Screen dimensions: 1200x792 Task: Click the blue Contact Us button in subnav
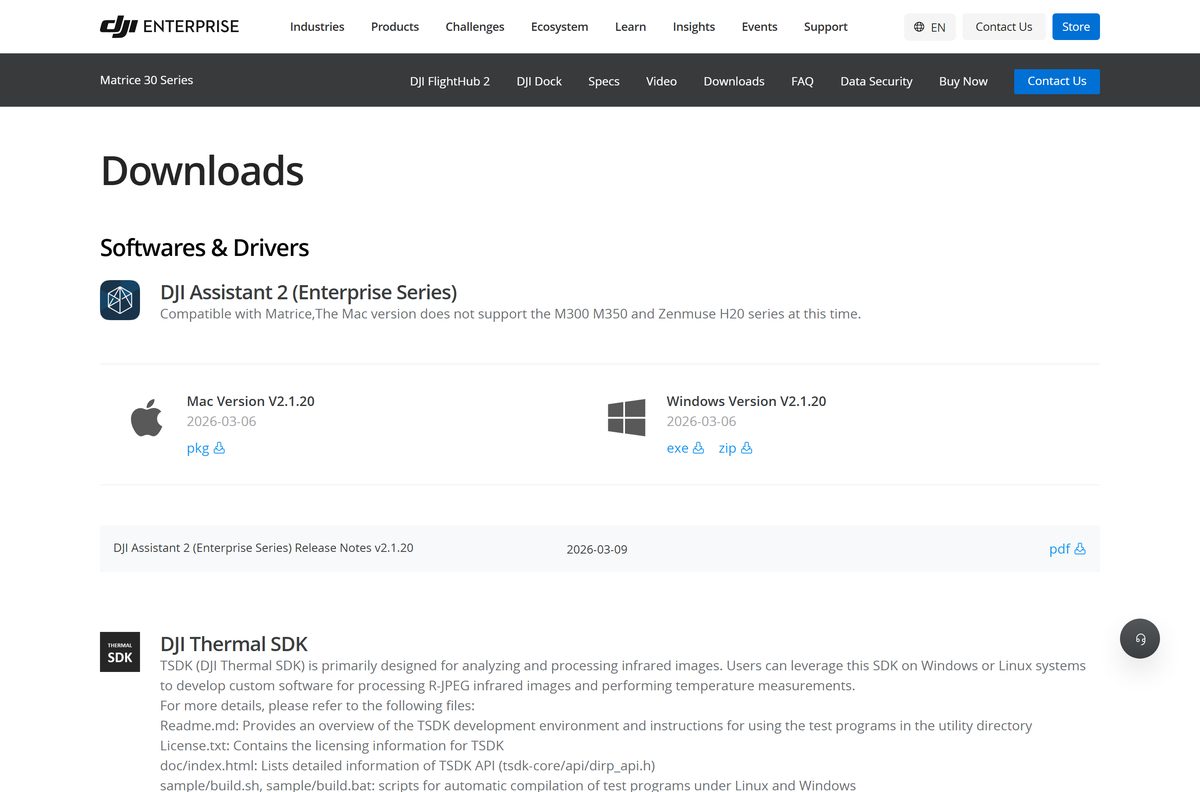[1057, 81]
